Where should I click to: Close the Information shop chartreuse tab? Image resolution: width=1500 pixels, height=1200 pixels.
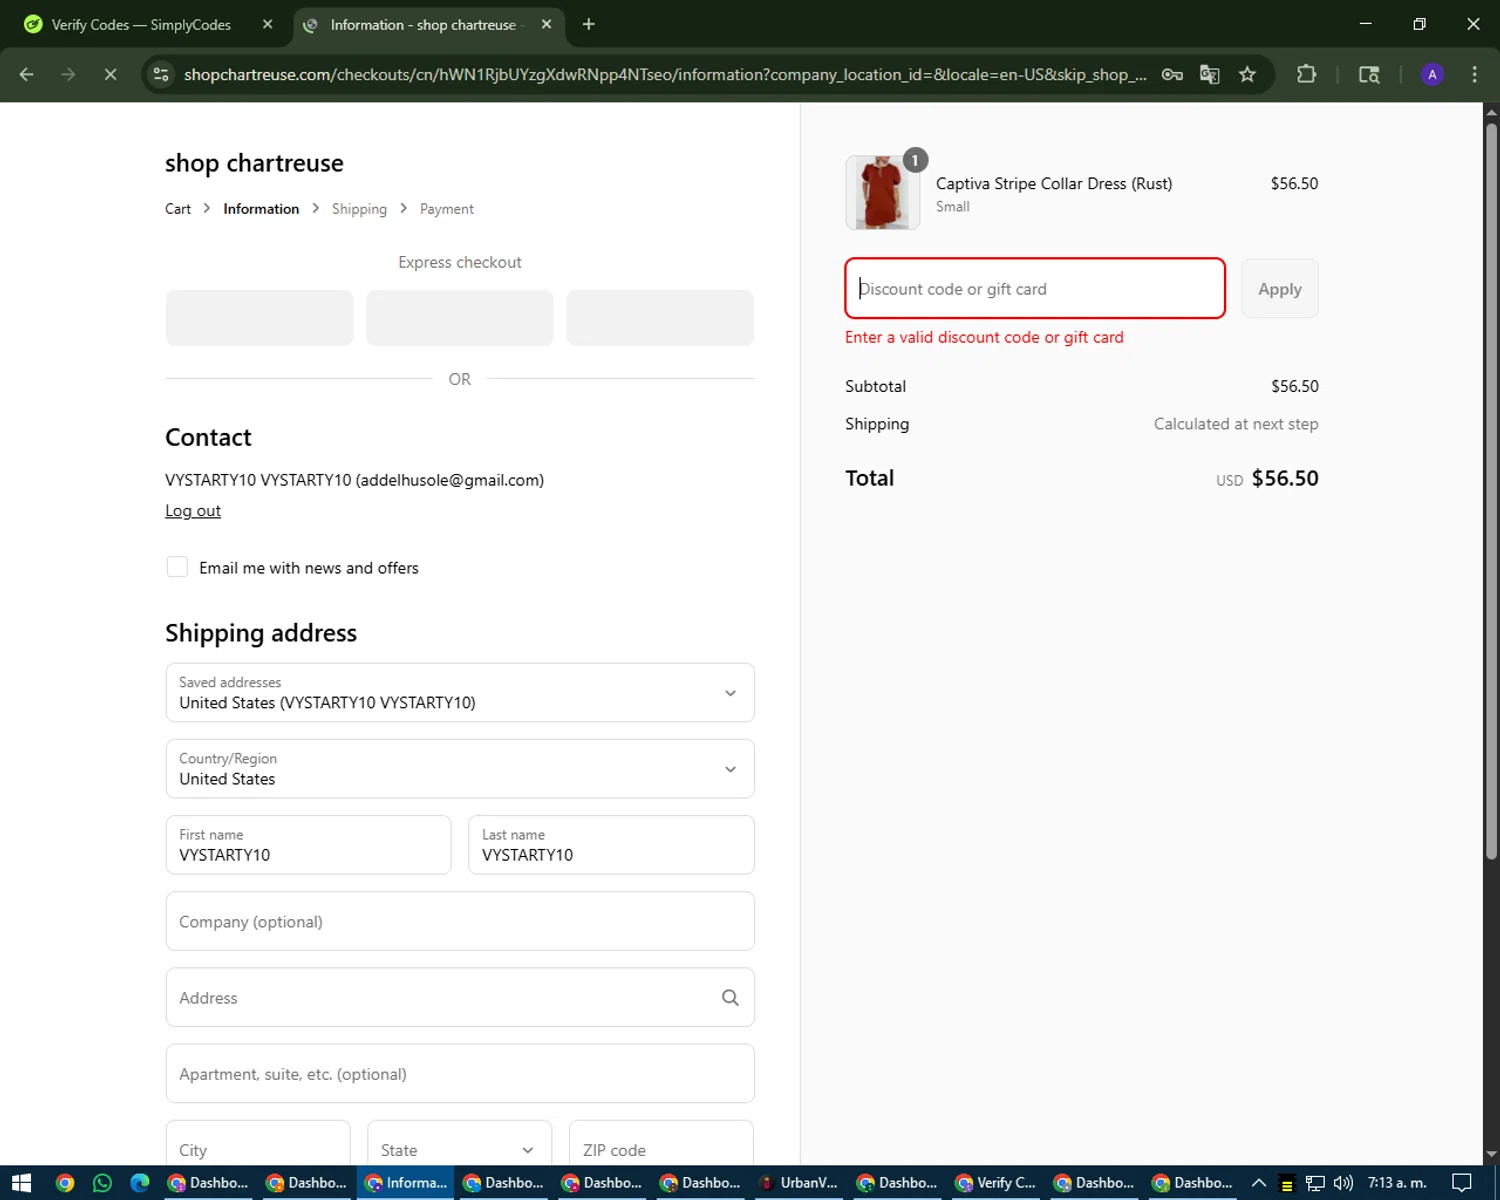pos(546,24)
